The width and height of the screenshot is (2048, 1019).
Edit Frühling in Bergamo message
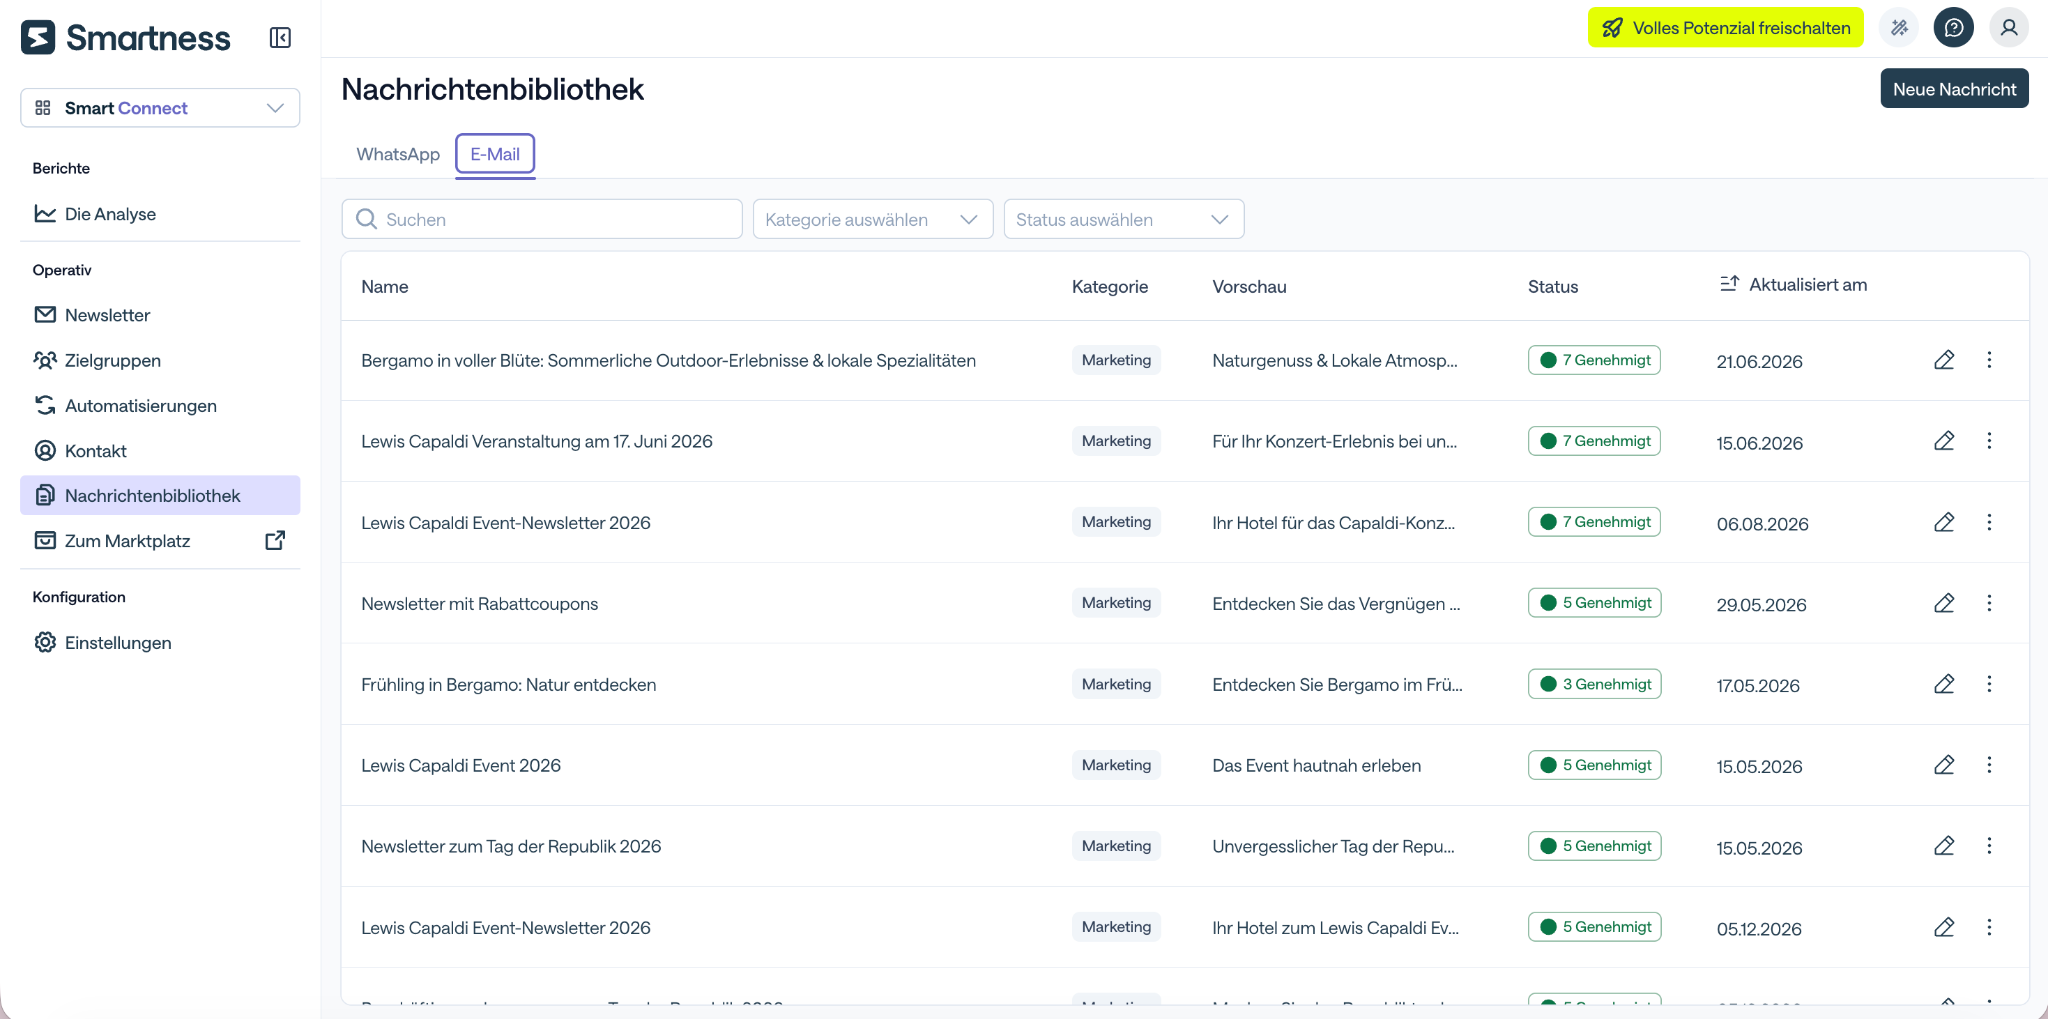coord(1944,684)
